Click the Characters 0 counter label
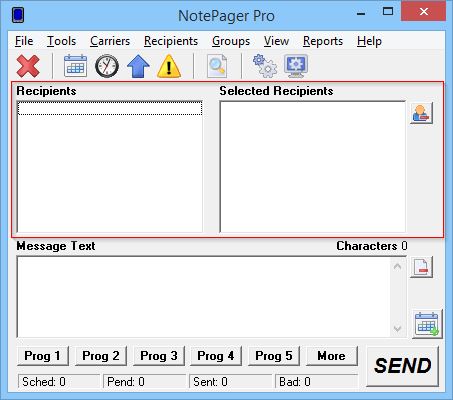453x400 pixels. (x=372, y=246)
